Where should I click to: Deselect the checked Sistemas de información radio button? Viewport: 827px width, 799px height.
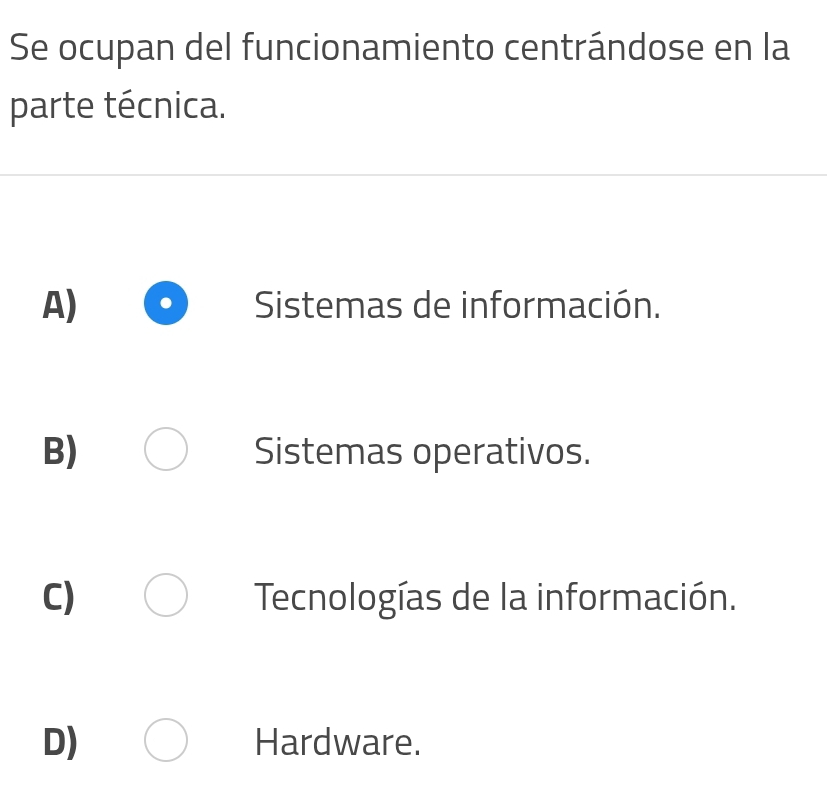click(x=166, y=303)
